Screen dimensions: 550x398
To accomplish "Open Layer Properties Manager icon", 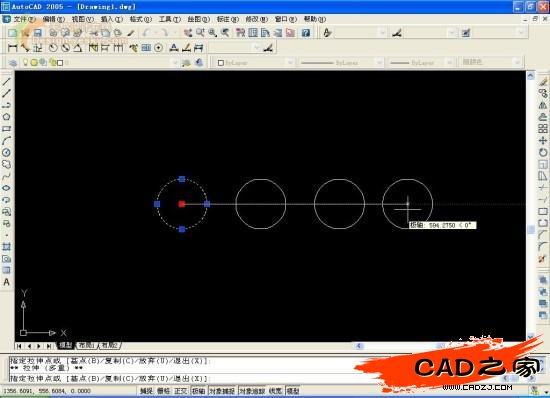I will pos(13,63).
